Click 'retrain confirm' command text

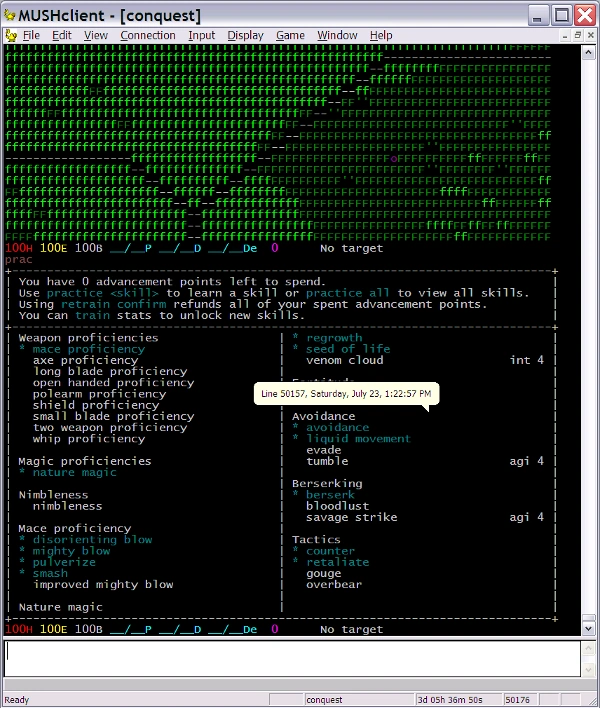click(113, 304)
